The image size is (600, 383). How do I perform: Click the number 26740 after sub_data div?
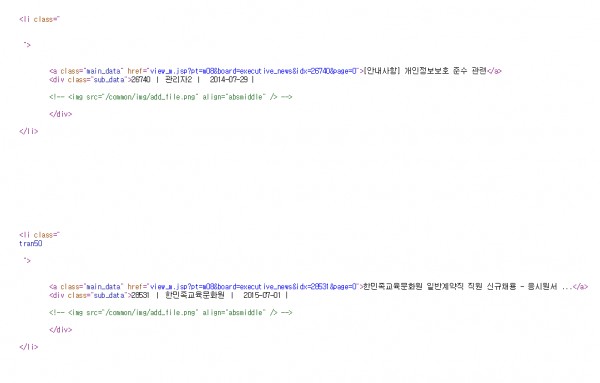[x=141, y=80]
